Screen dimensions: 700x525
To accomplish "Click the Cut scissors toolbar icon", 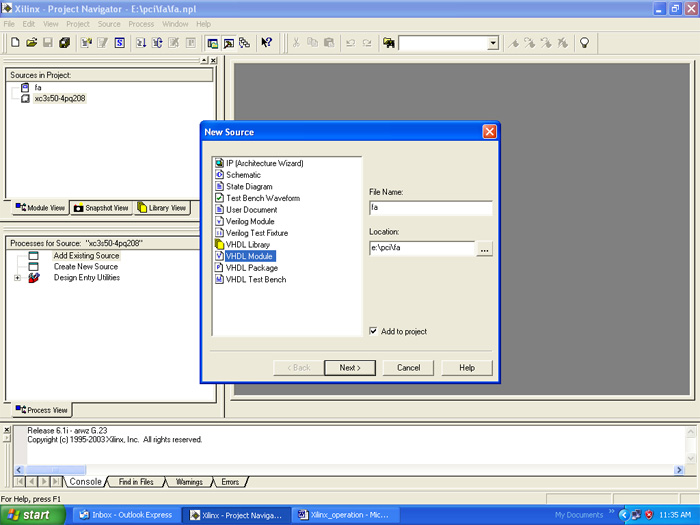I will click(296, 42).
